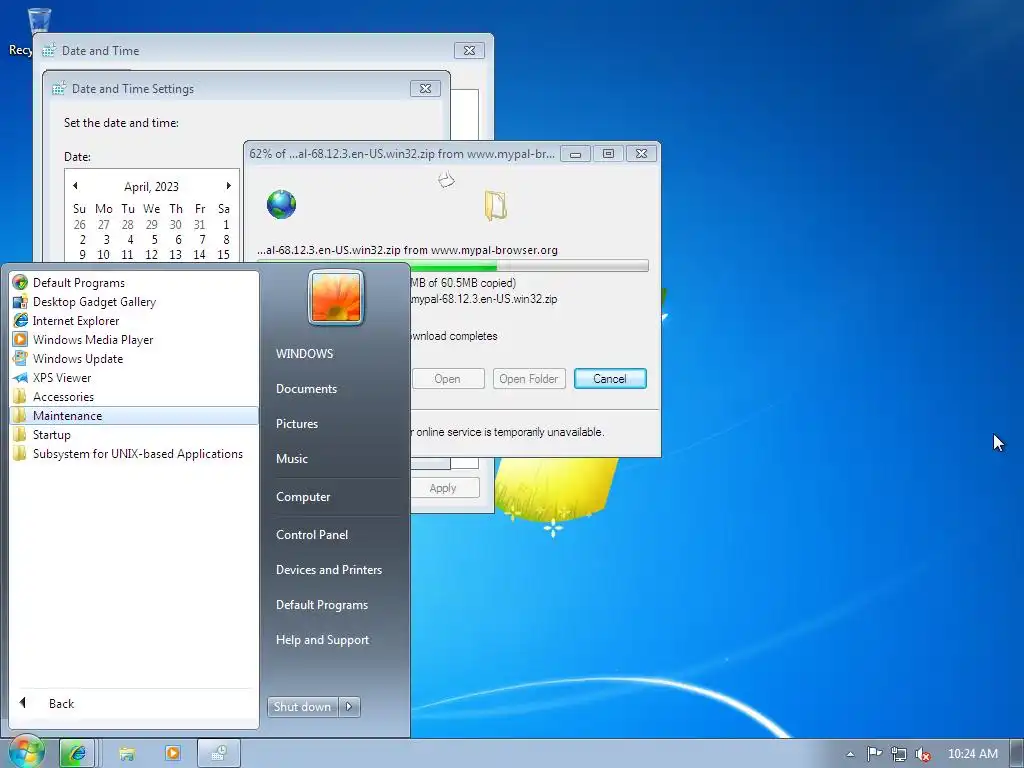
Task: Open Default Programs in right Start menu pane
Action: tap(321, 605)
